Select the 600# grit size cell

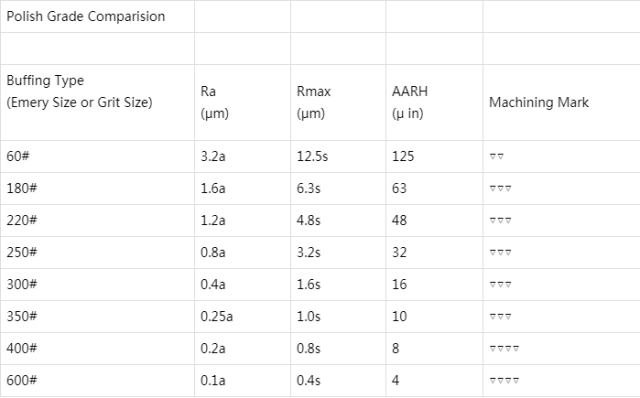(97, 380)
